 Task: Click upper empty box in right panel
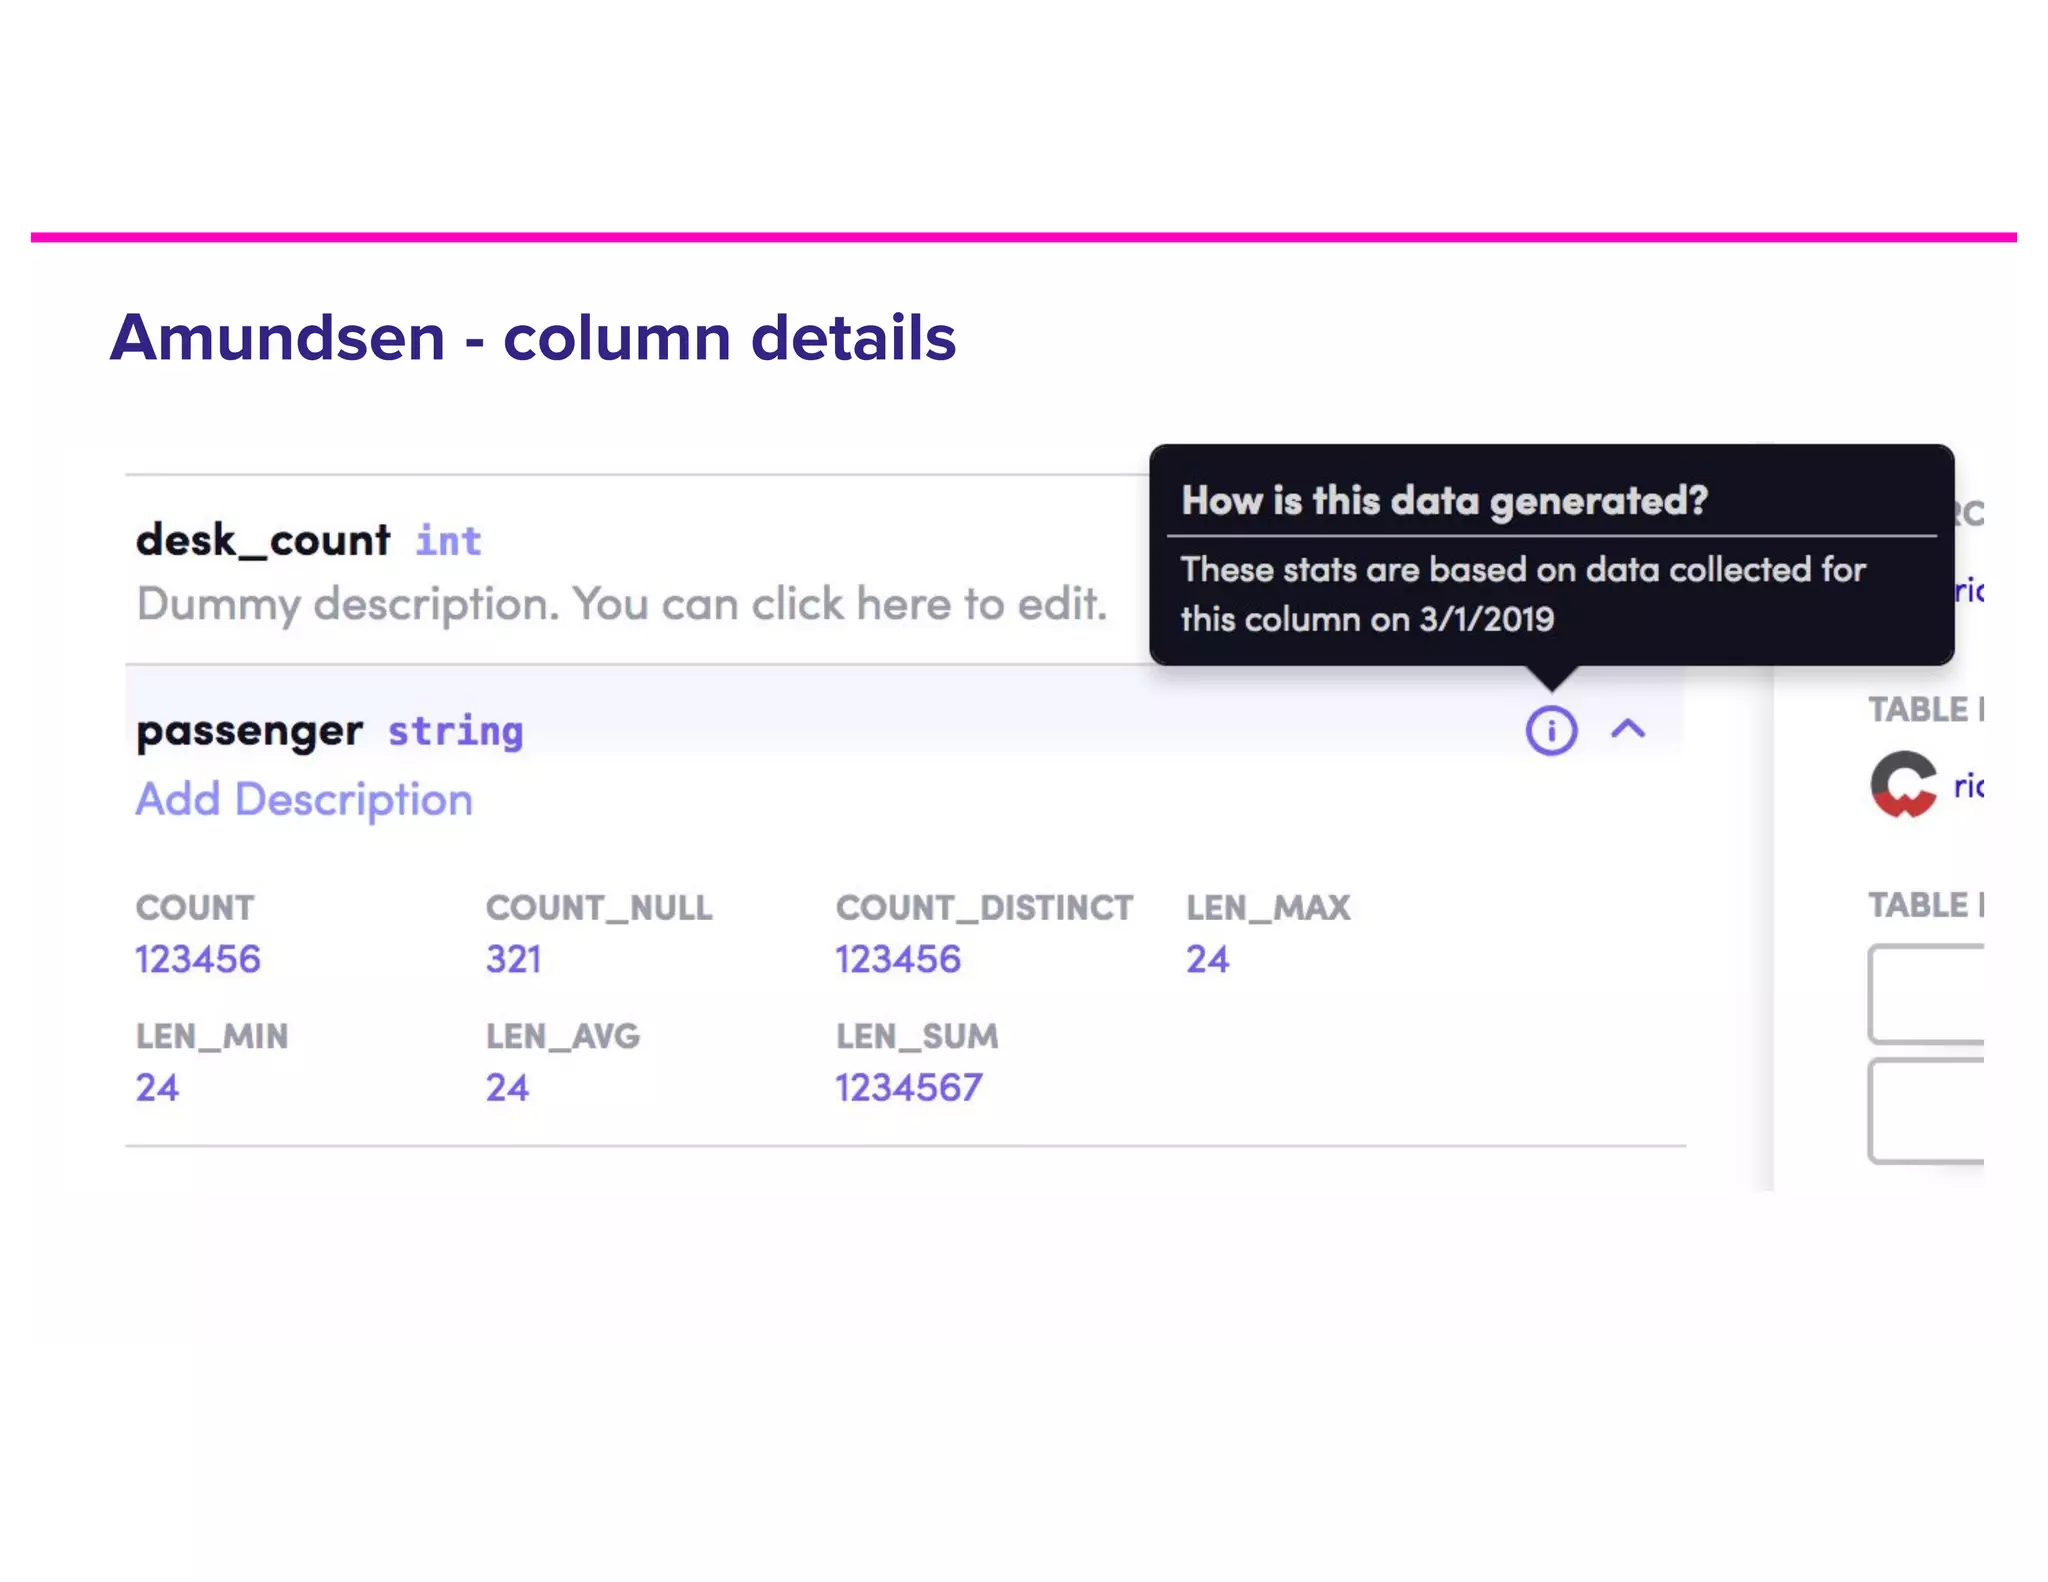tap(1927, 994)
